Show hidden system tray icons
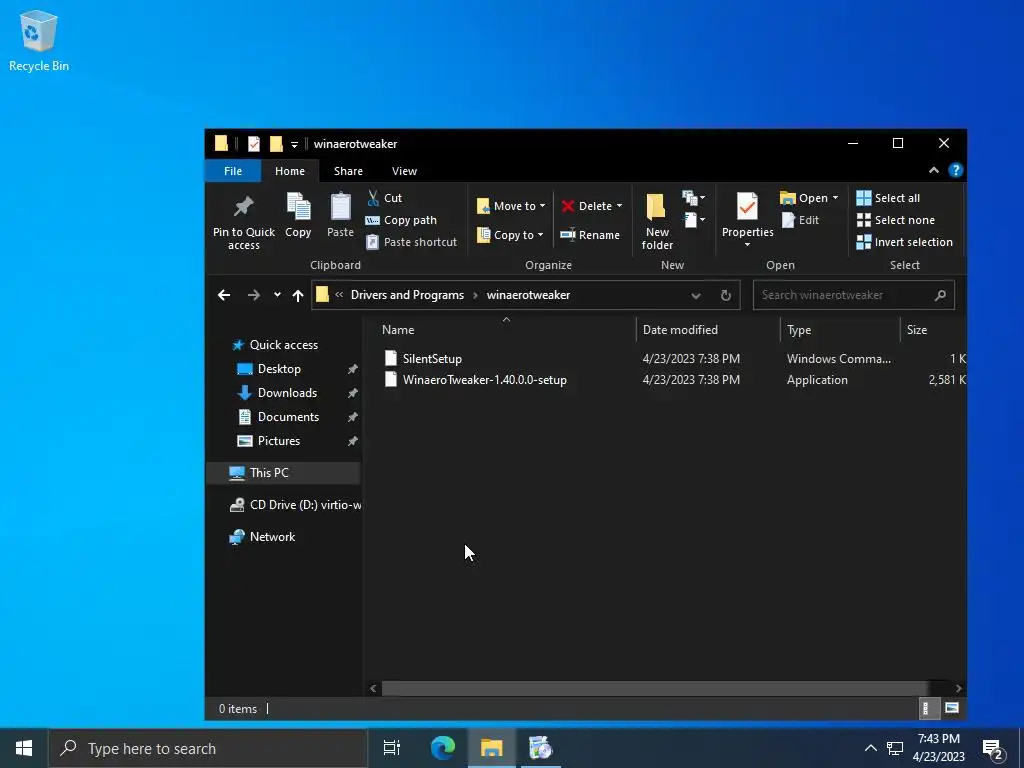Screen dimensions: 1024x768 pos(871,748)
